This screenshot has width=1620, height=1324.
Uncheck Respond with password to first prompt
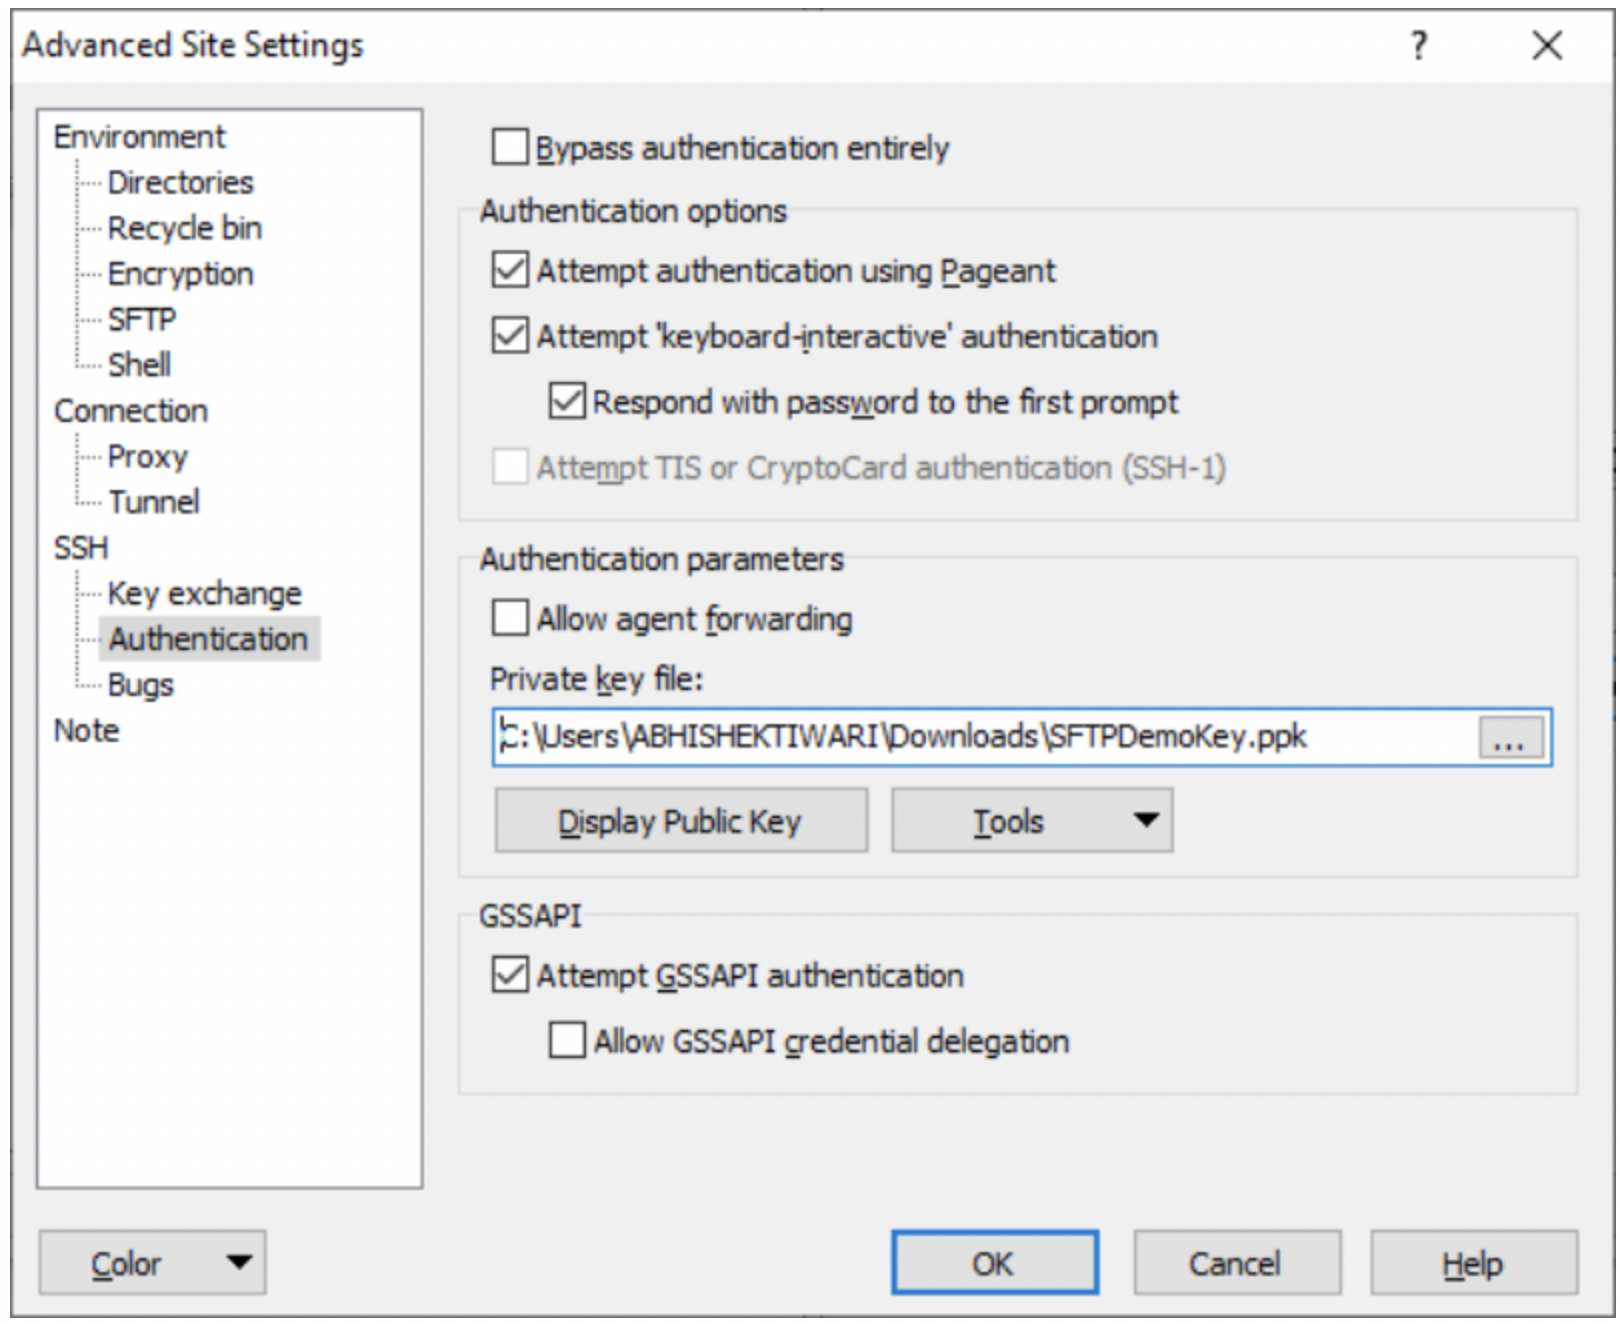coord(567,402)
